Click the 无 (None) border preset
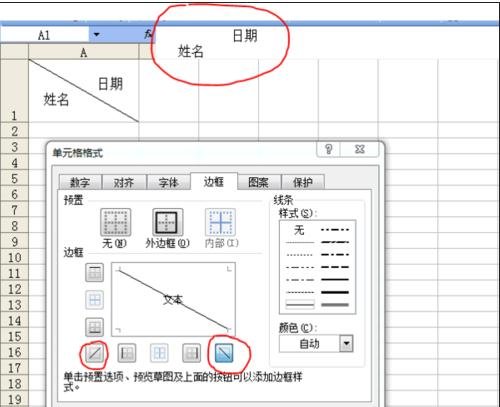Image resolution: width=500 pixels, height=407 pixels. click(x=115, y=222)
